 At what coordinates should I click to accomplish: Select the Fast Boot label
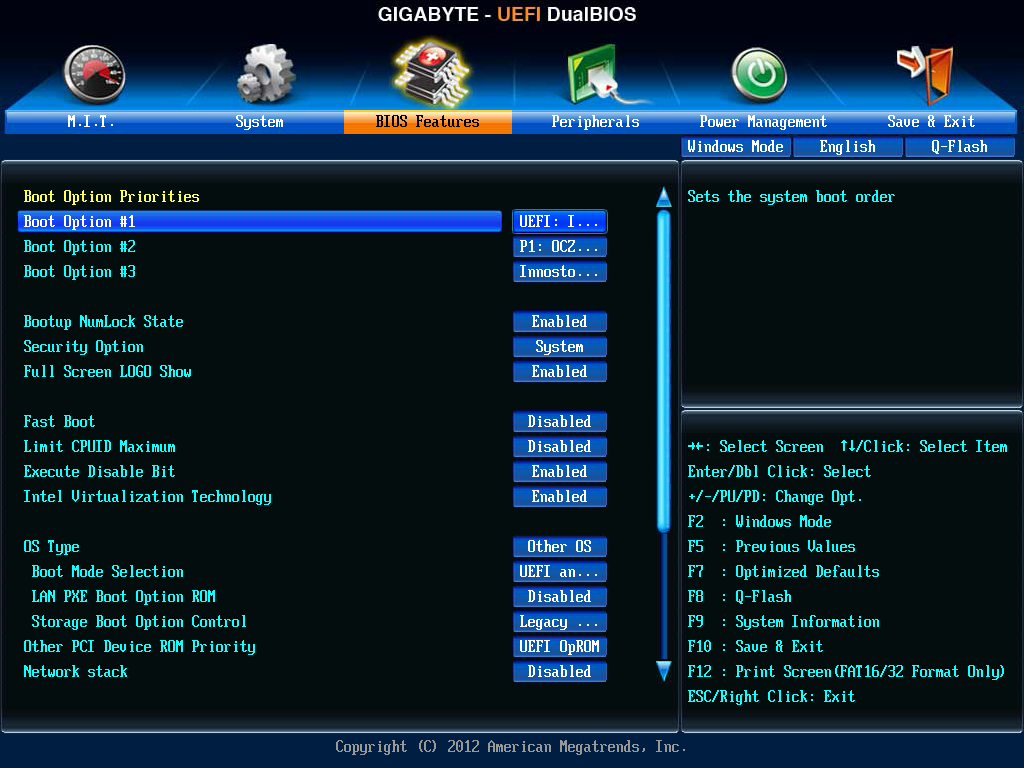59,422
